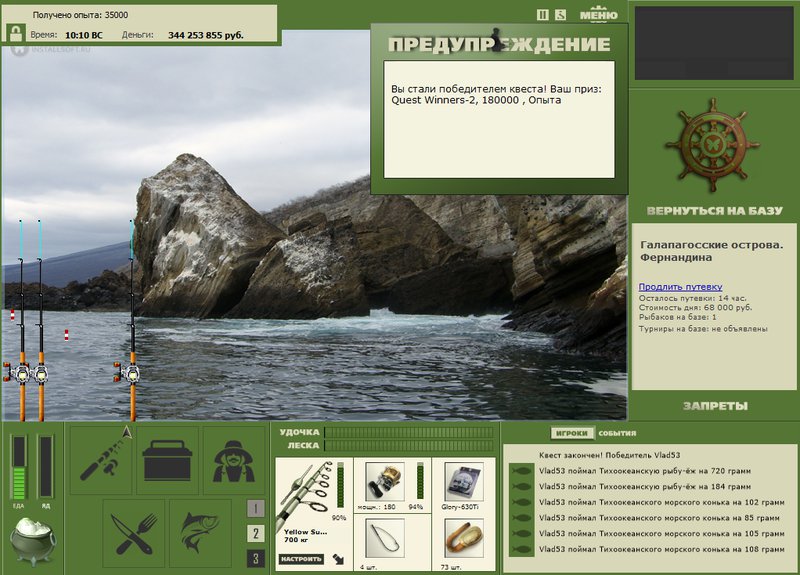This screenshot has height=575, width=800.
Task: Follow the Продлить путевку link
Action: pos(680,287)
